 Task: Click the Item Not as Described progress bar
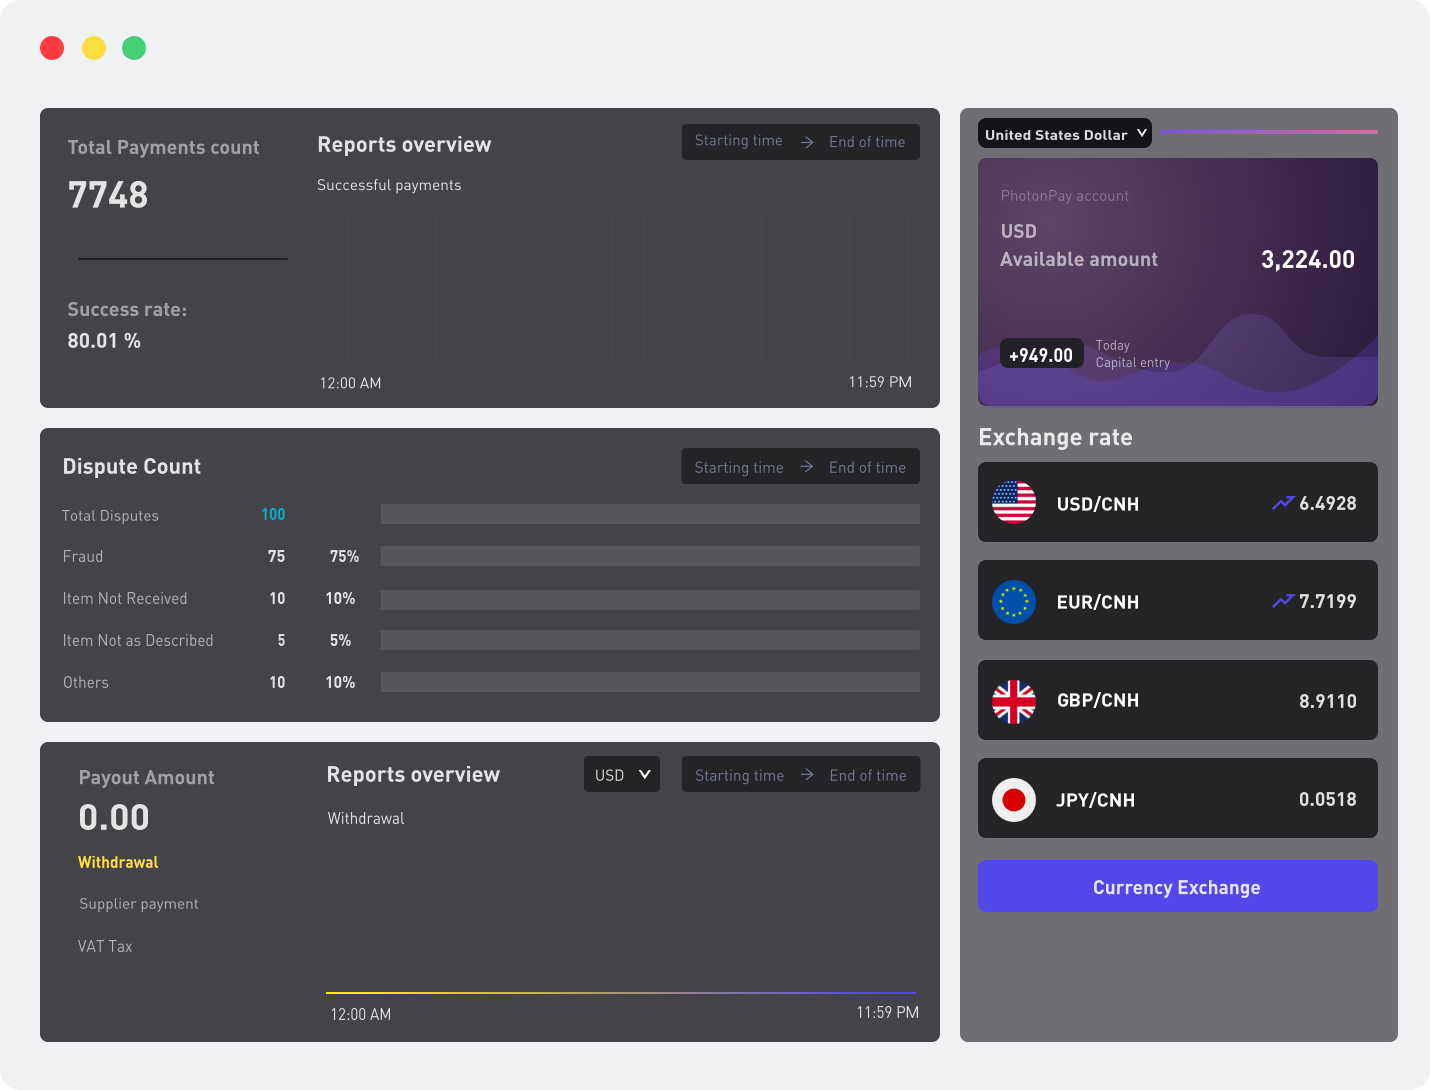point(650,640)
